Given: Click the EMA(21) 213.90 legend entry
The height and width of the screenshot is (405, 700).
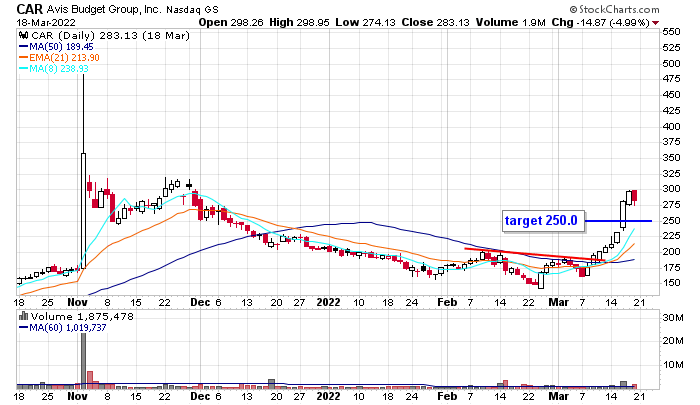Looking at the screenshot, I should tap(59, 58).
